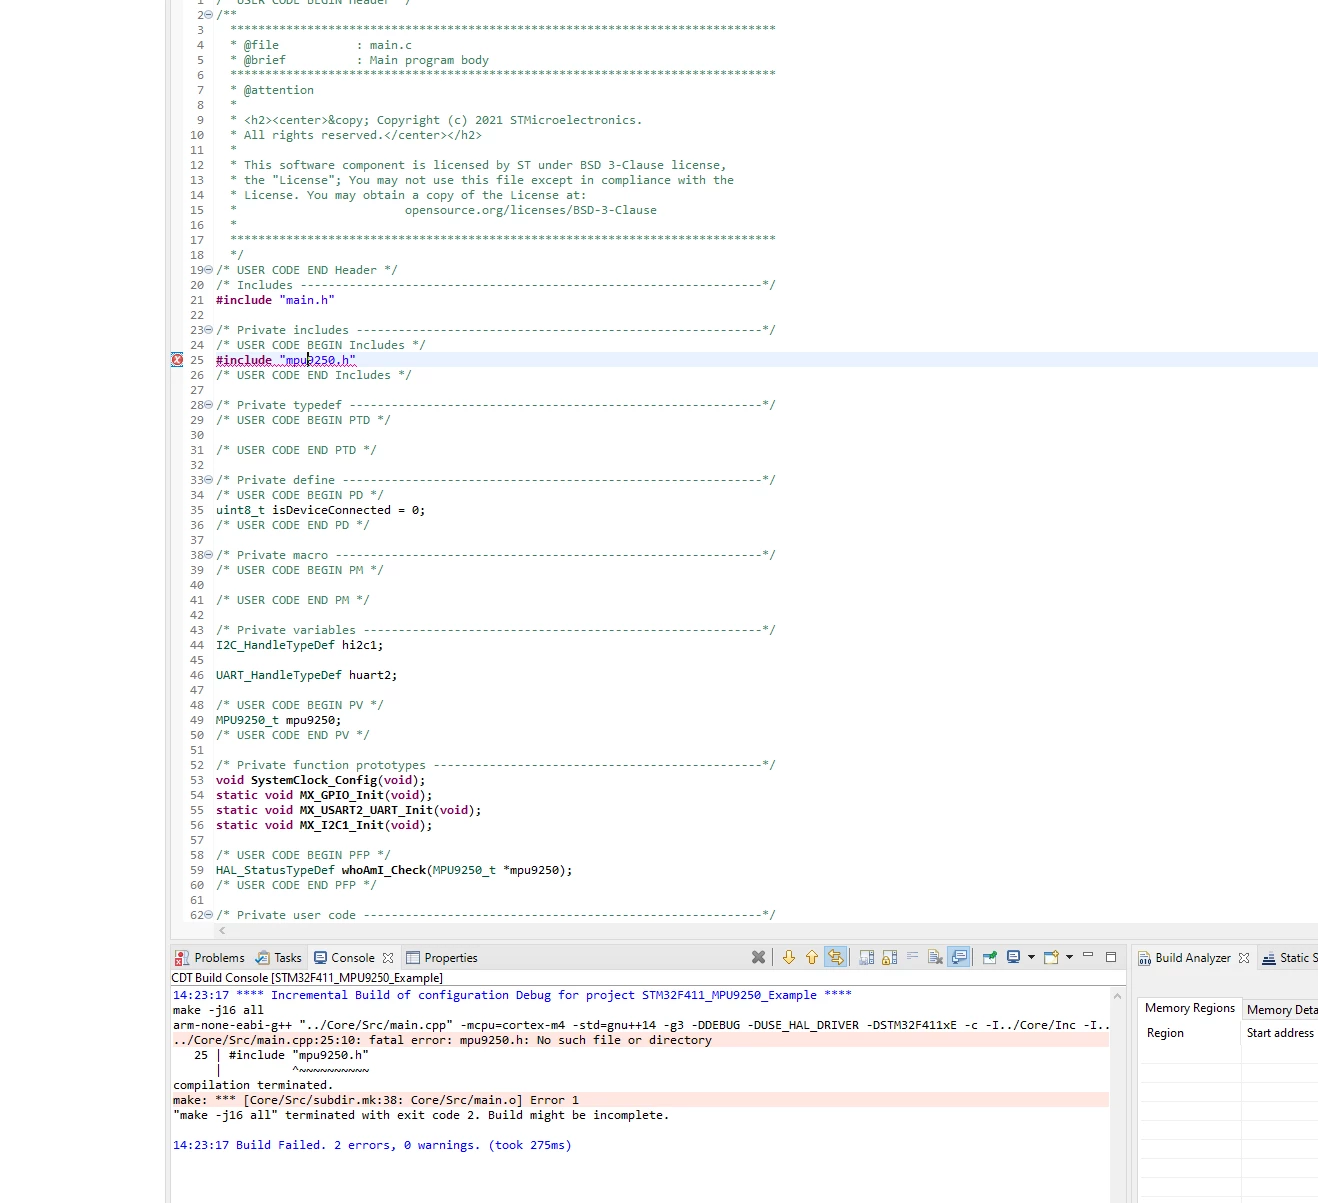Click the Next Error down arrow icon

[788, 957]
